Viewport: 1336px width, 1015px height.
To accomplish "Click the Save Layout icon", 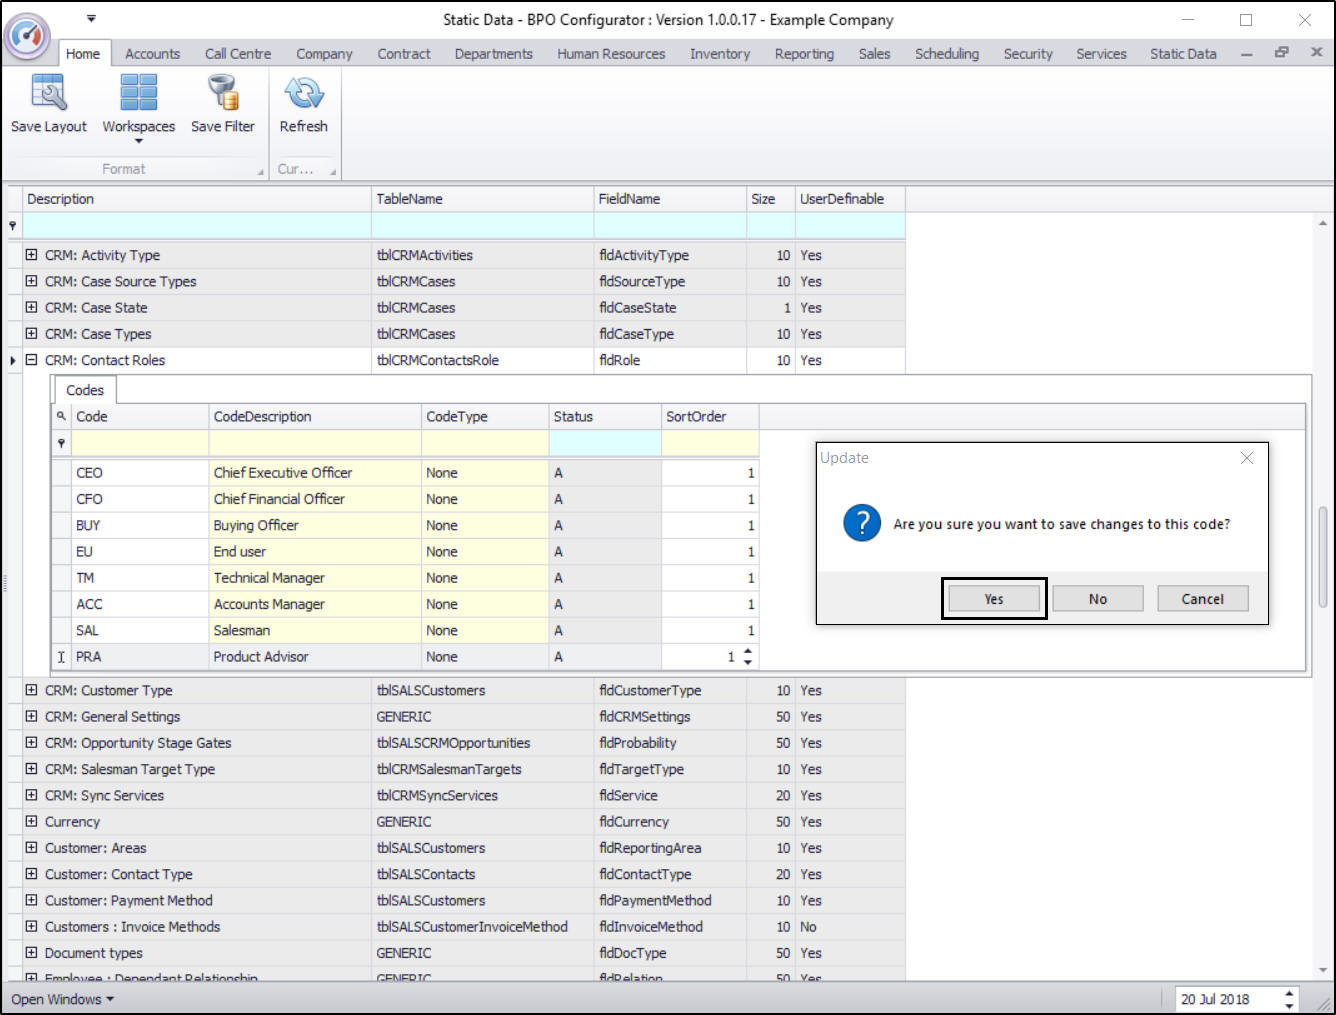I will [48, 94].
